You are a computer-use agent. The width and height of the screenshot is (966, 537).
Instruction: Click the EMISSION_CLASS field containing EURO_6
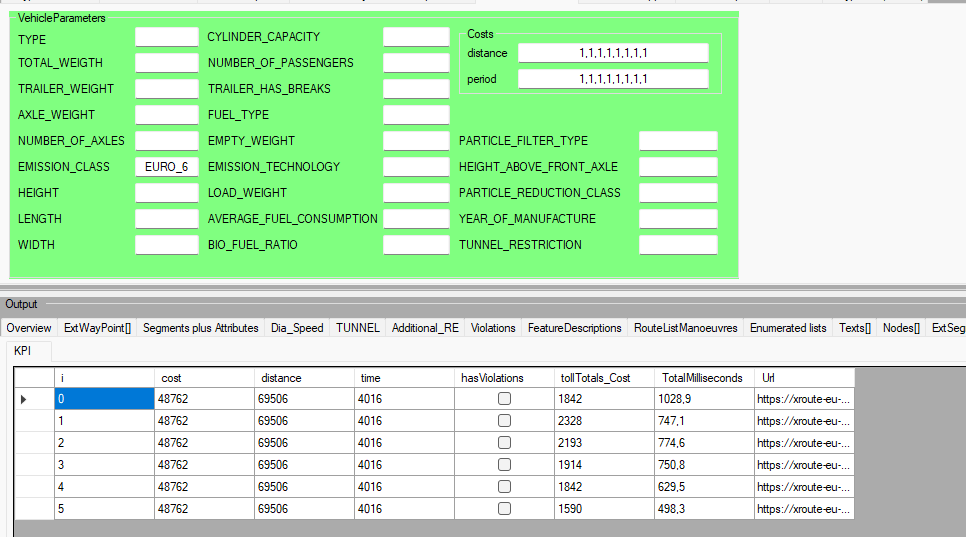pyautogui.click(x=167, y=167)
